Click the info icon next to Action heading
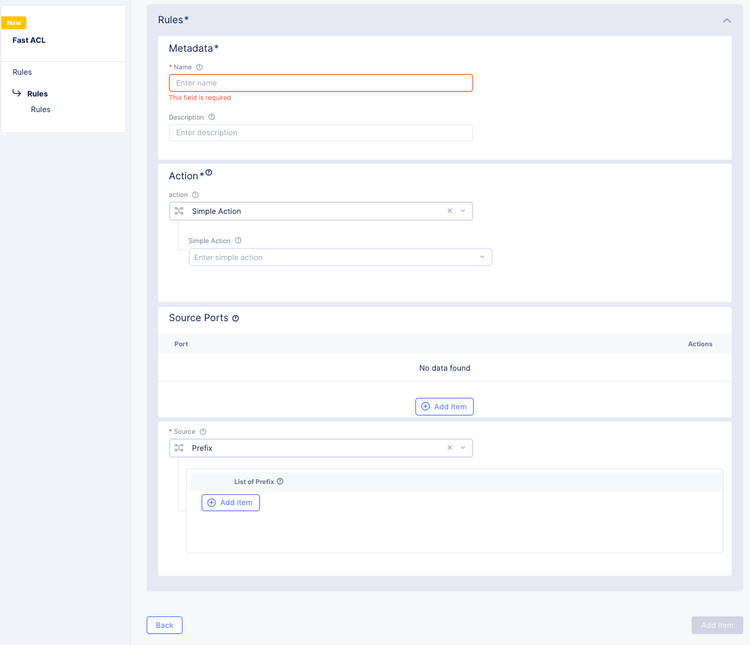Image resolution: width=750 pixels, height=645 pixels. coord(208,173)
